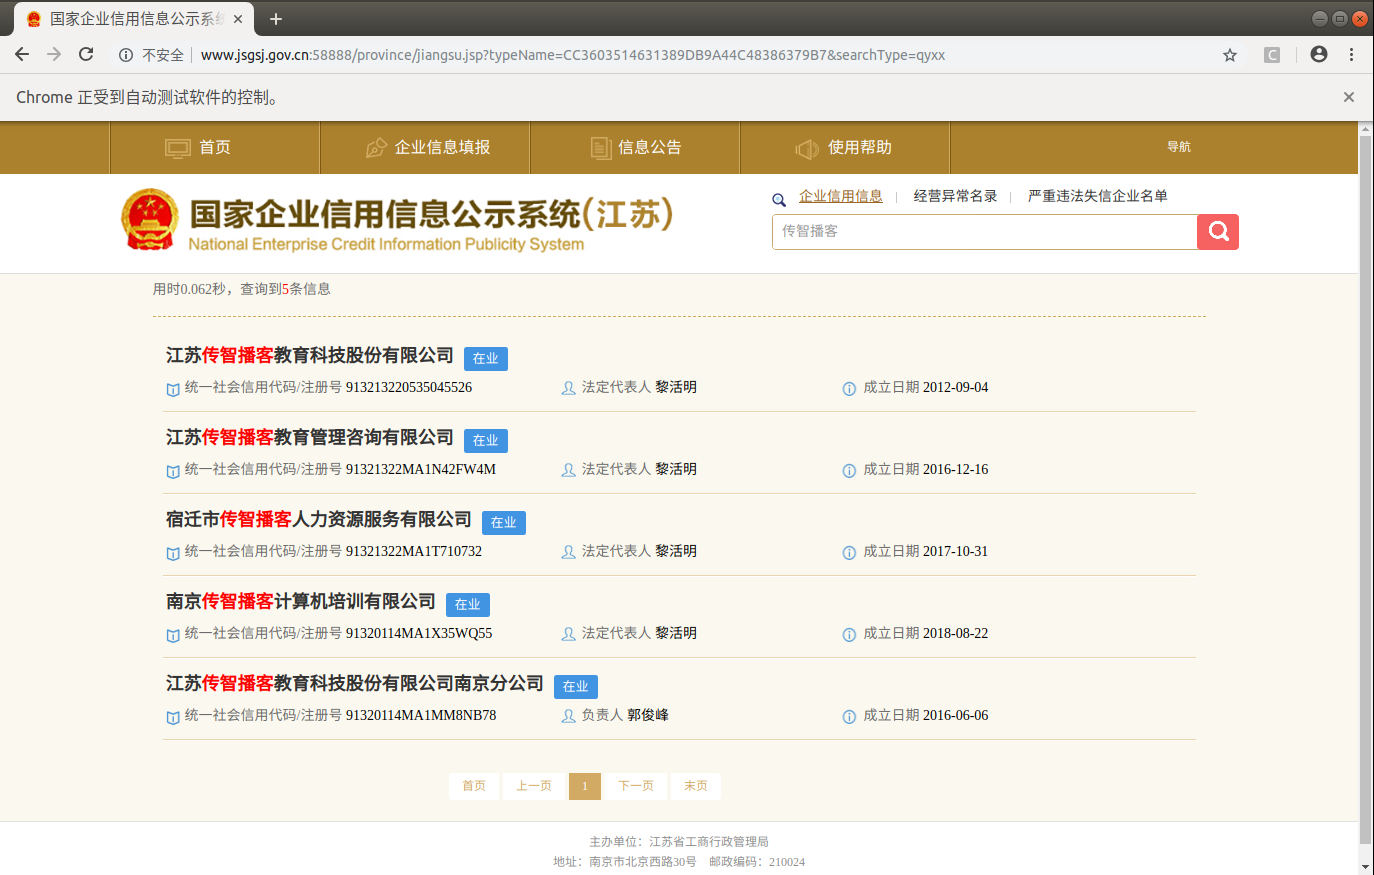This screenshot has height=875, width=1374.
Task: Open Chrome's three-dot menu
Action: (x=1351, y=55)
